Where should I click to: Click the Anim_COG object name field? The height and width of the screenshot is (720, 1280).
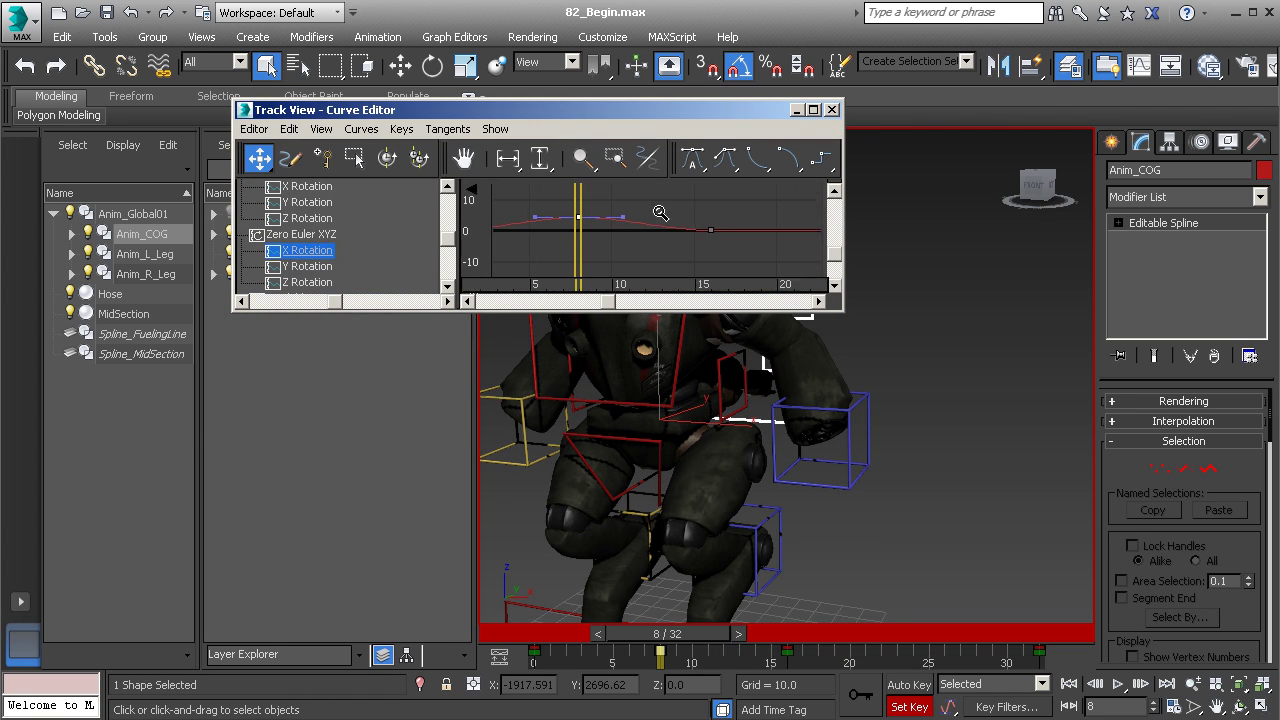pyautogui.click(x=1179, y=170)
